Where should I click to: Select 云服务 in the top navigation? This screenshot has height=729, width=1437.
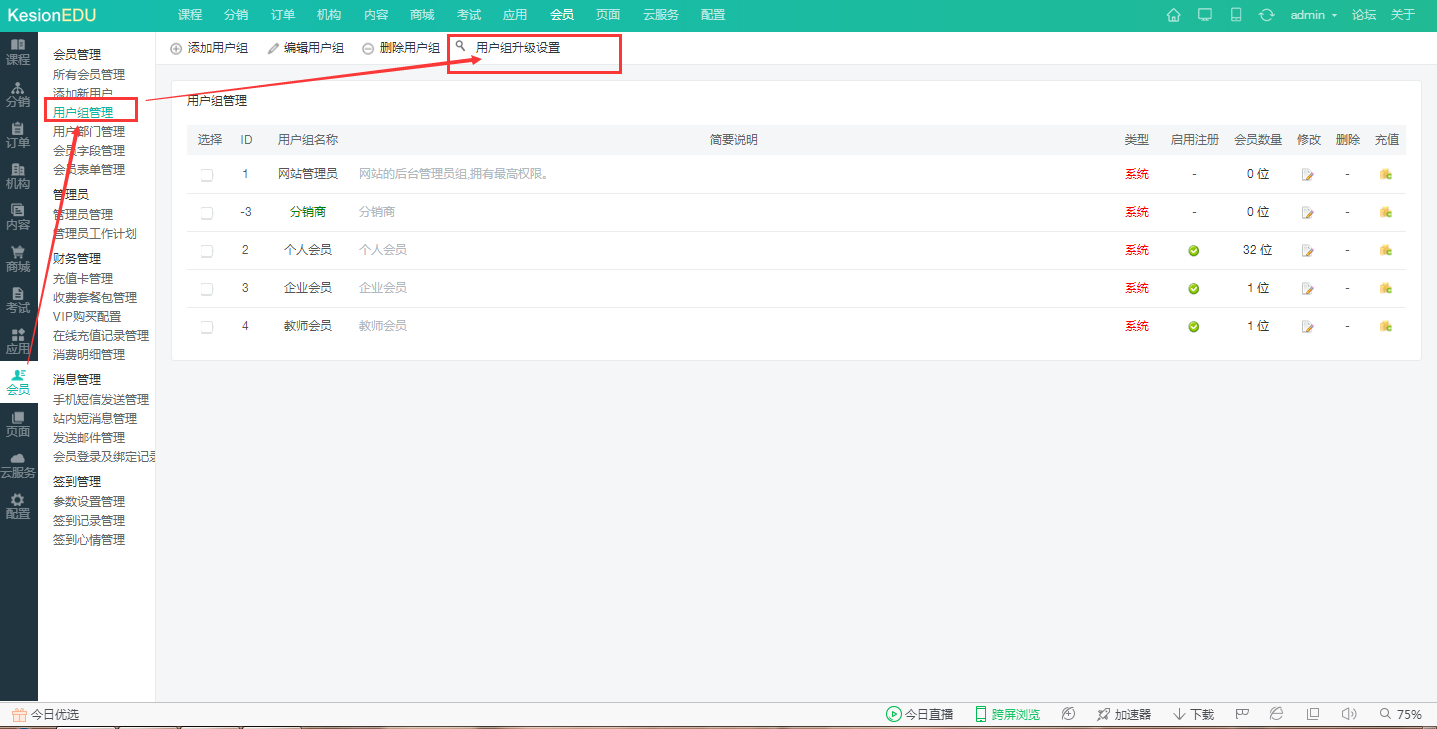pyautogui.click(x=661, y=15)
